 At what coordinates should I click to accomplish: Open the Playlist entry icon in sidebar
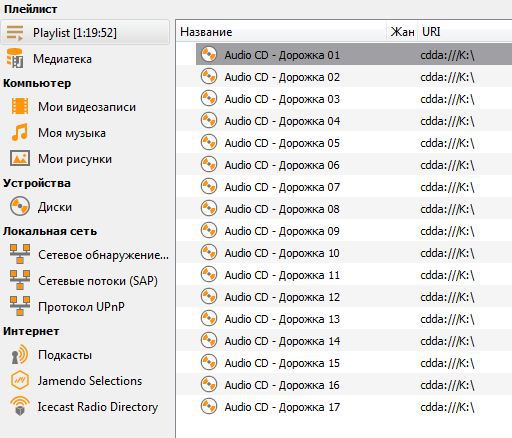click(15, 33)
